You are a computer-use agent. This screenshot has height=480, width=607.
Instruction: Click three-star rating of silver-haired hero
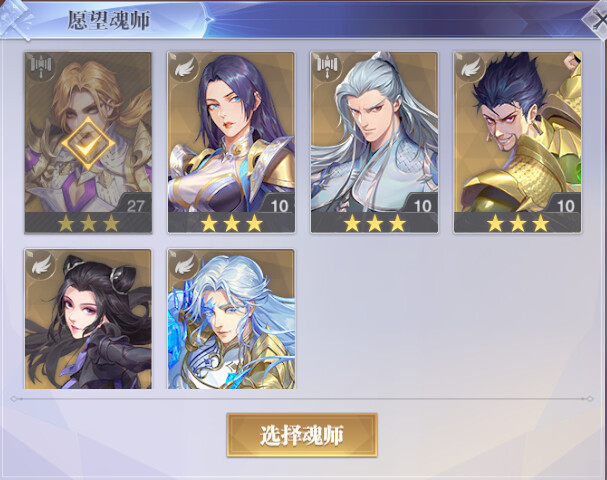click(375, 223)
